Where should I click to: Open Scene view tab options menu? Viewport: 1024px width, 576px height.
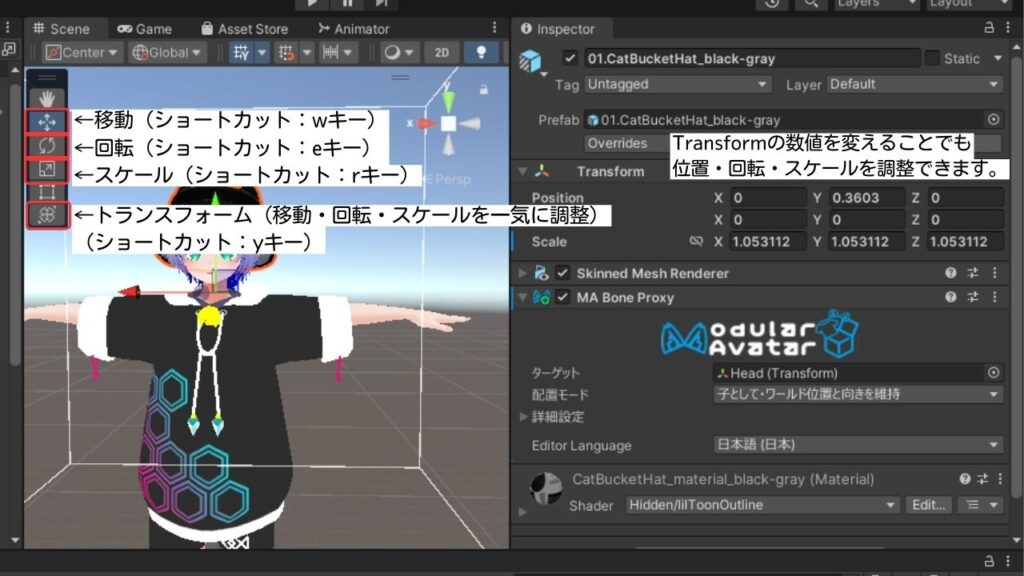pos(494,27)
